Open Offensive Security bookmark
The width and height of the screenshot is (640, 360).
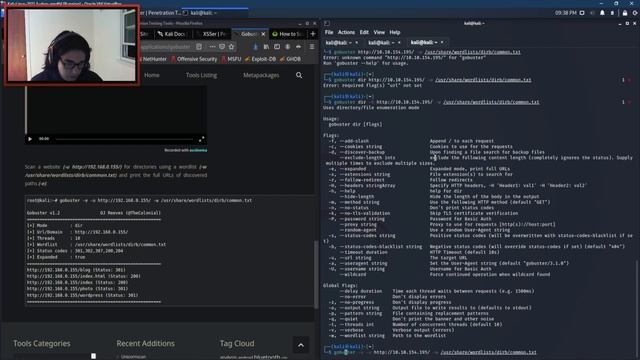coord(194,59)
